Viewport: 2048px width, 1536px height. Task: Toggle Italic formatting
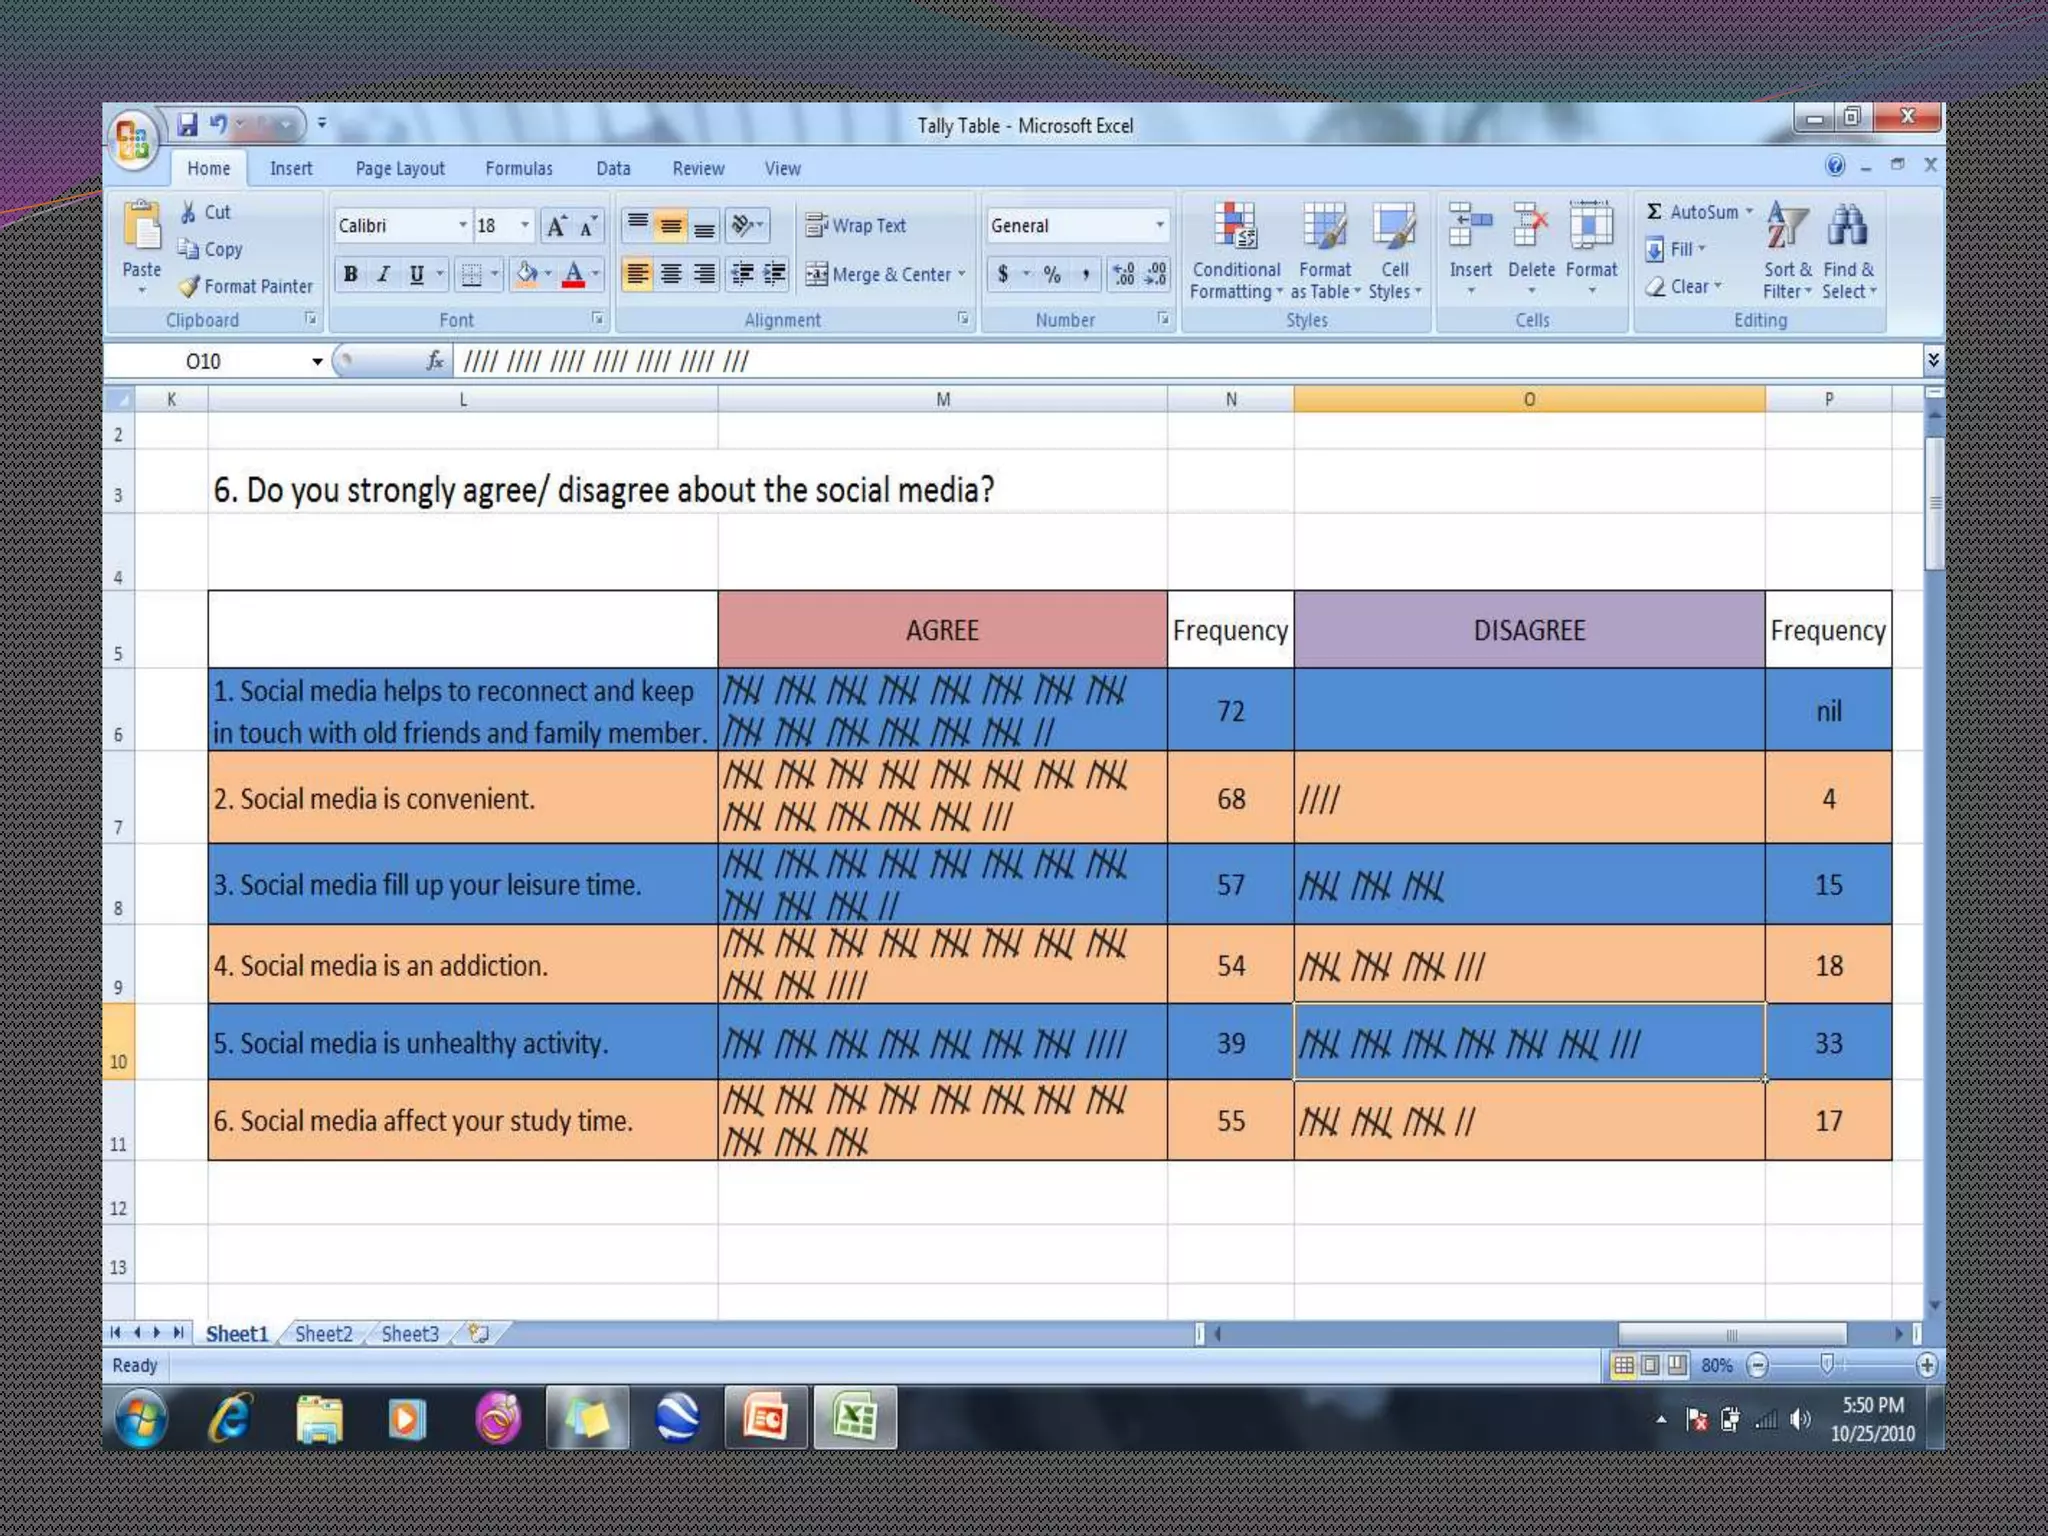(x=384, y=274)
